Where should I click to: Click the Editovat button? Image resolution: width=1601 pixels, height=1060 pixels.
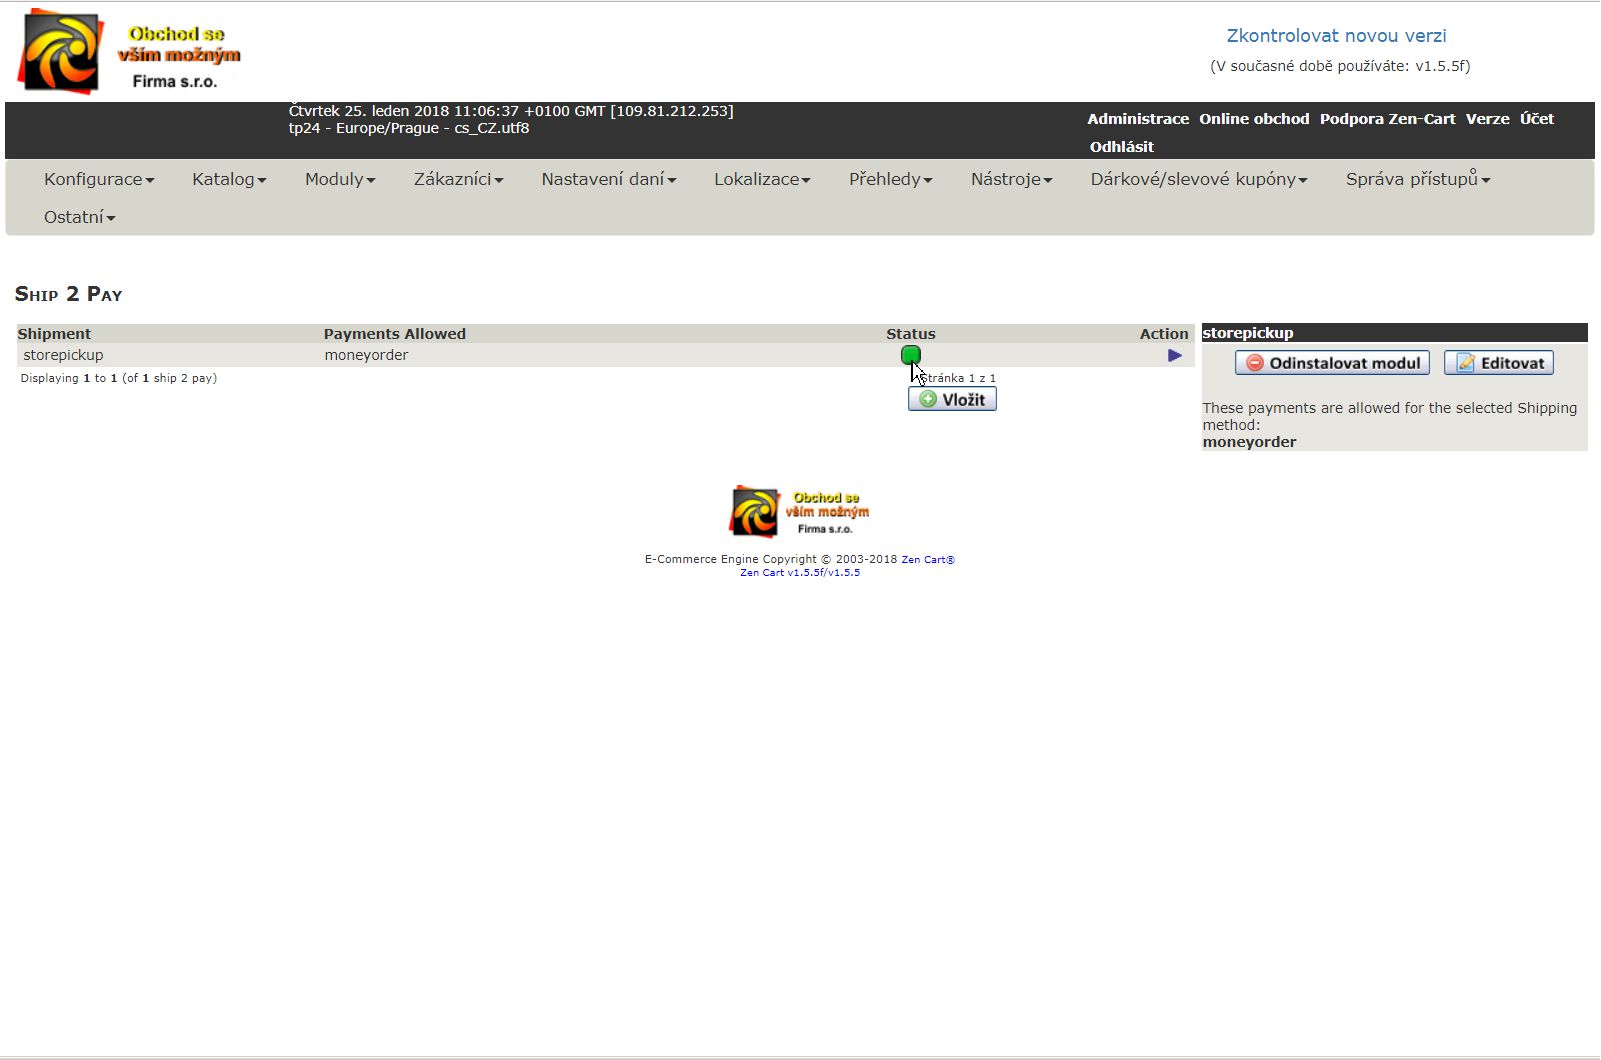click(1498, 363)
